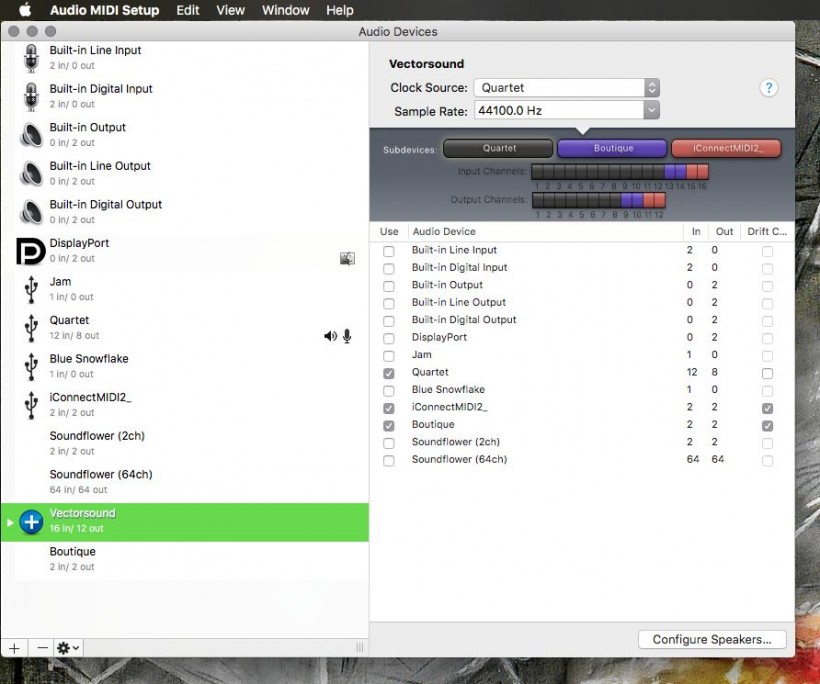Click the sidebar resize handle at the bottom

(360, 648)
